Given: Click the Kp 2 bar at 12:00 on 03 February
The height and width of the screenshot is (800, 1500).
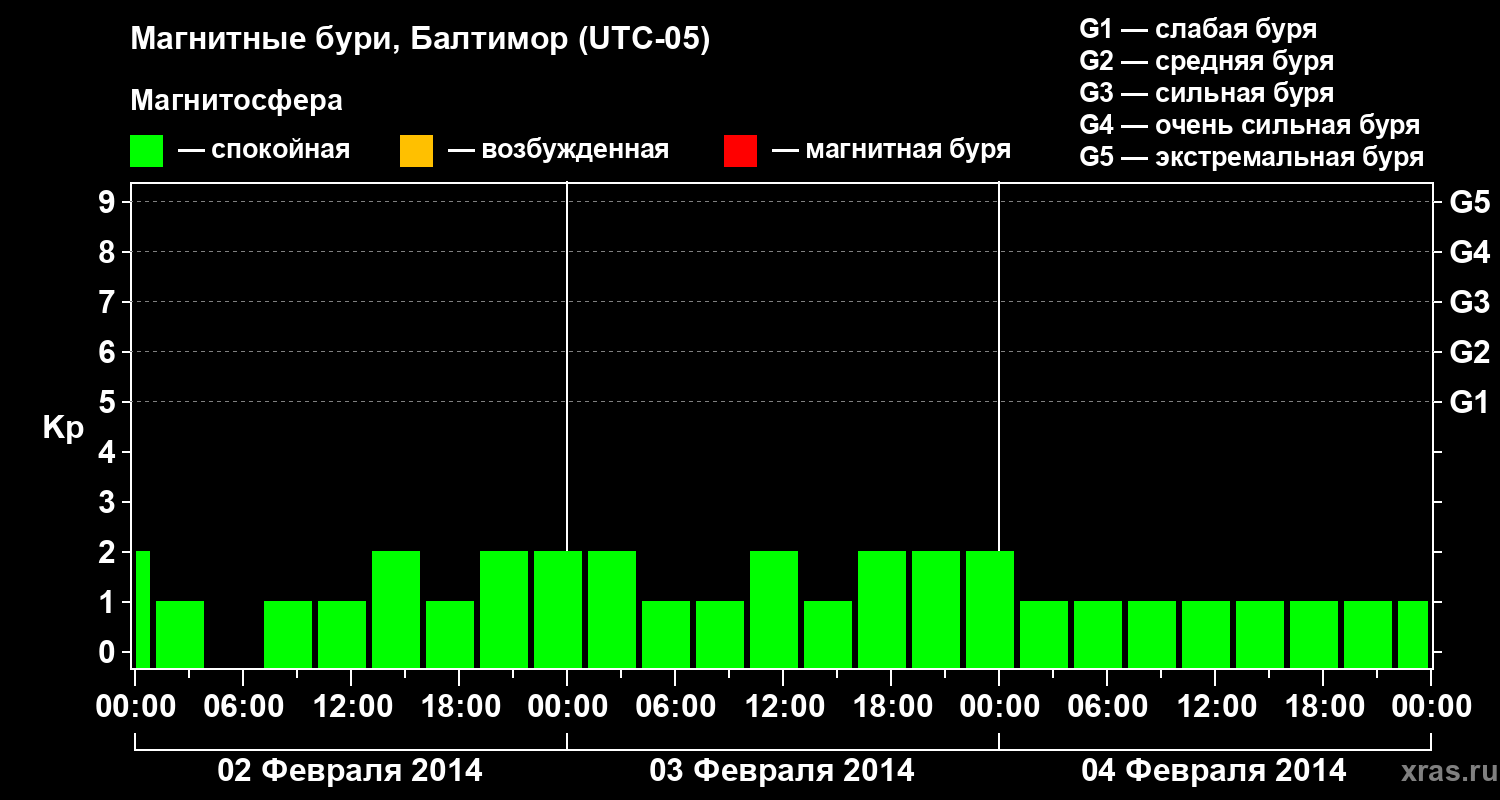Looking at the screenshot, I should click(774, 609).
